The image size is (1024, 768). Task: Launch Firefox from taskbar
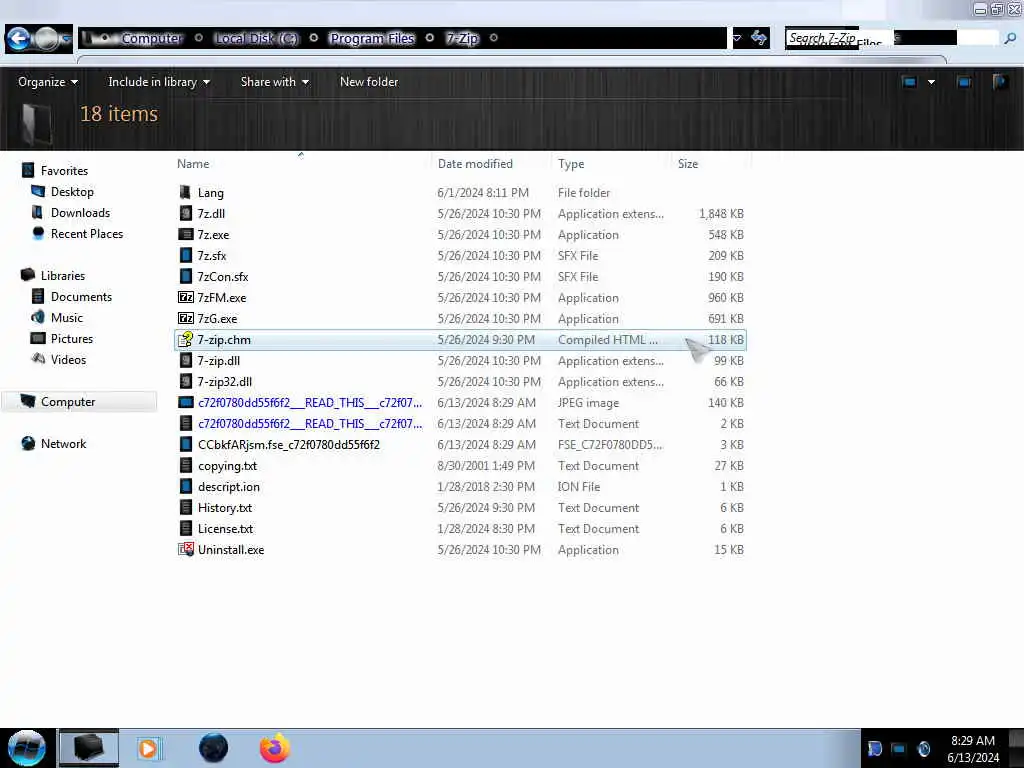pyautogui.click(x=275, y=748)
